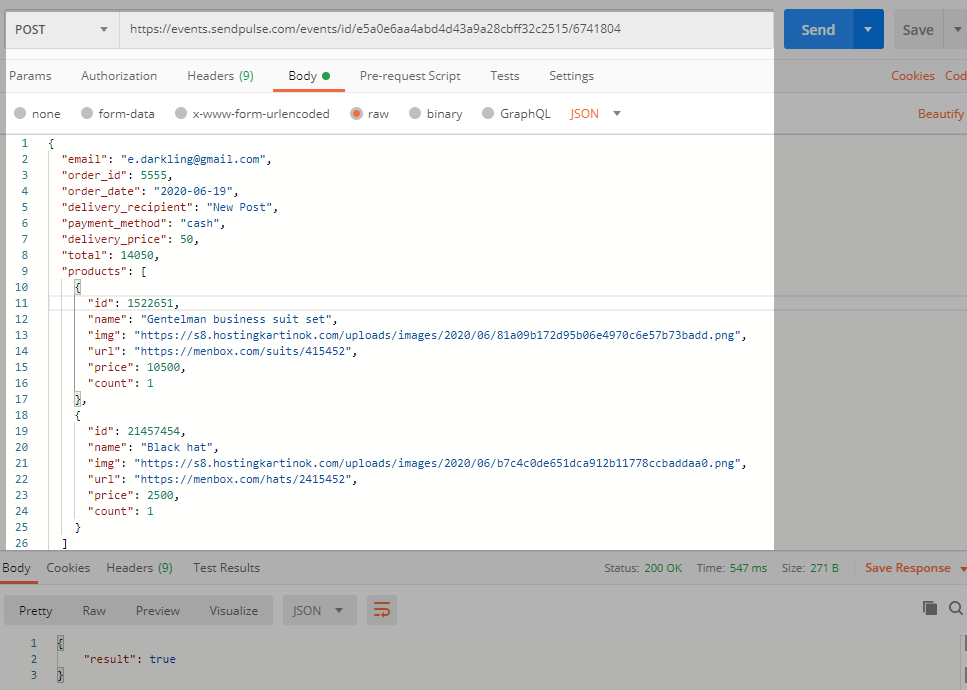The height and width of the screenshot is (690, 967).
Task: Click the request URL input field
Action: 446,29
